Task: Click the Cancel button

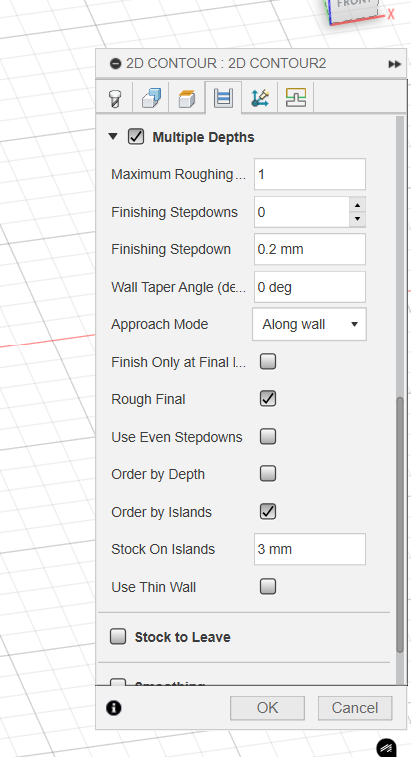Action: (354, 708)
